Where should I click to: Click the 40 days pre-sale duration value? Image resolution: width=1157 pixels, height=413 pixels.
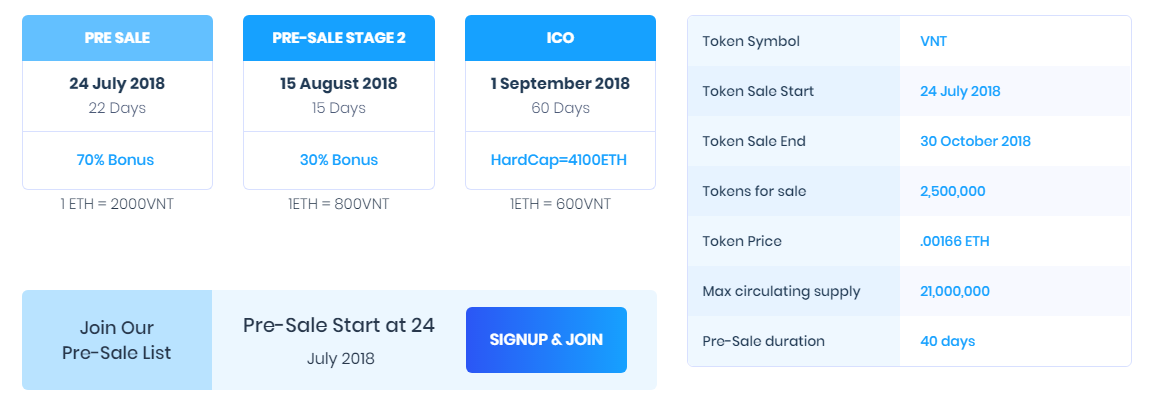[x=947, y=341]
